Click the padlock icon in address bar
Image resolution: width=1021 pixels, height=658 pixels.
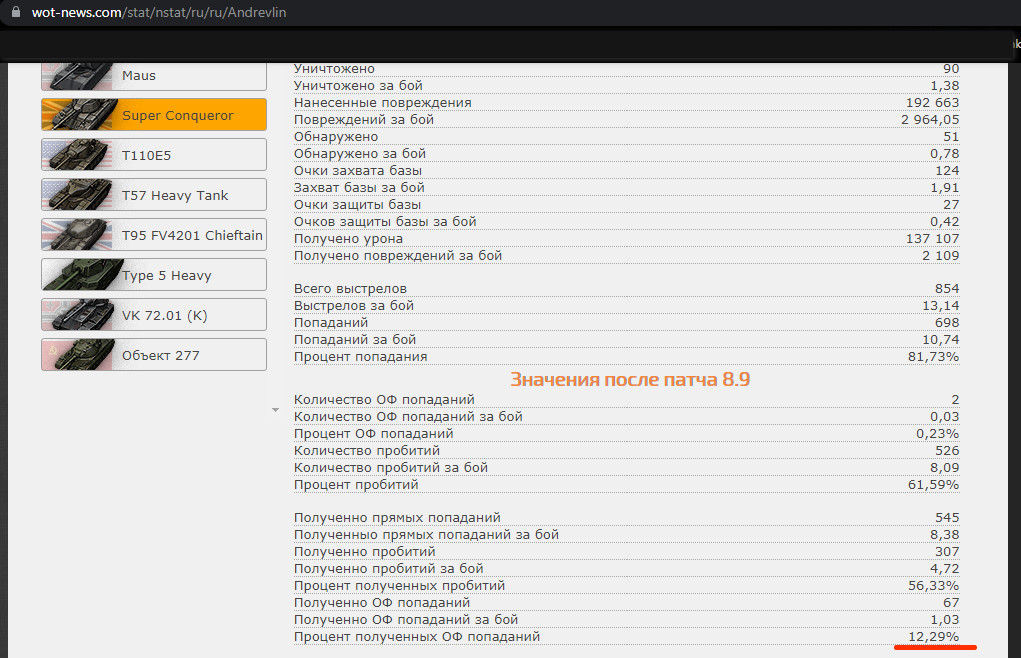pyautogui.click(x=15, y=13)
